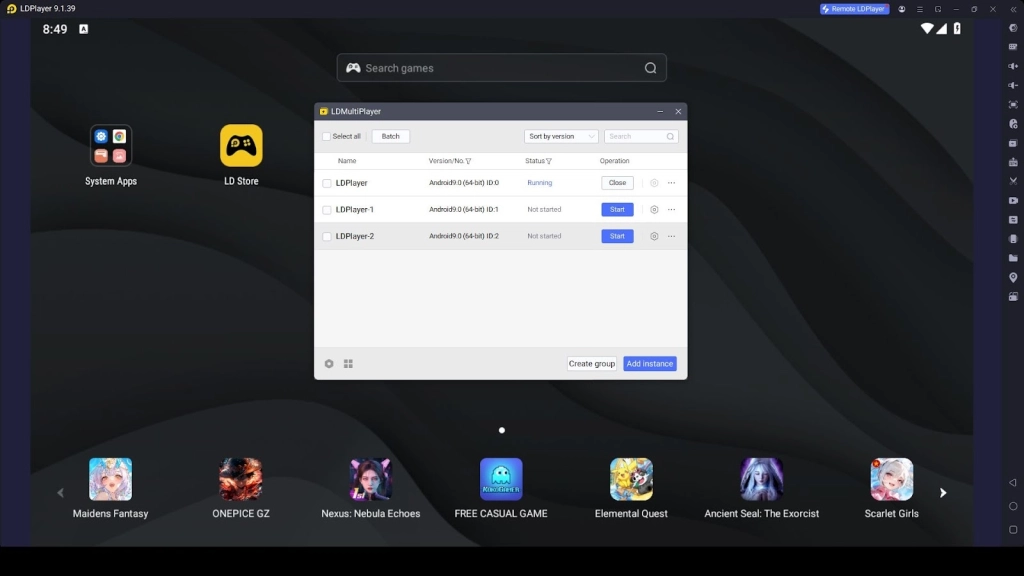Click the Create group button
1024x576 pixels.
[592, 364]
